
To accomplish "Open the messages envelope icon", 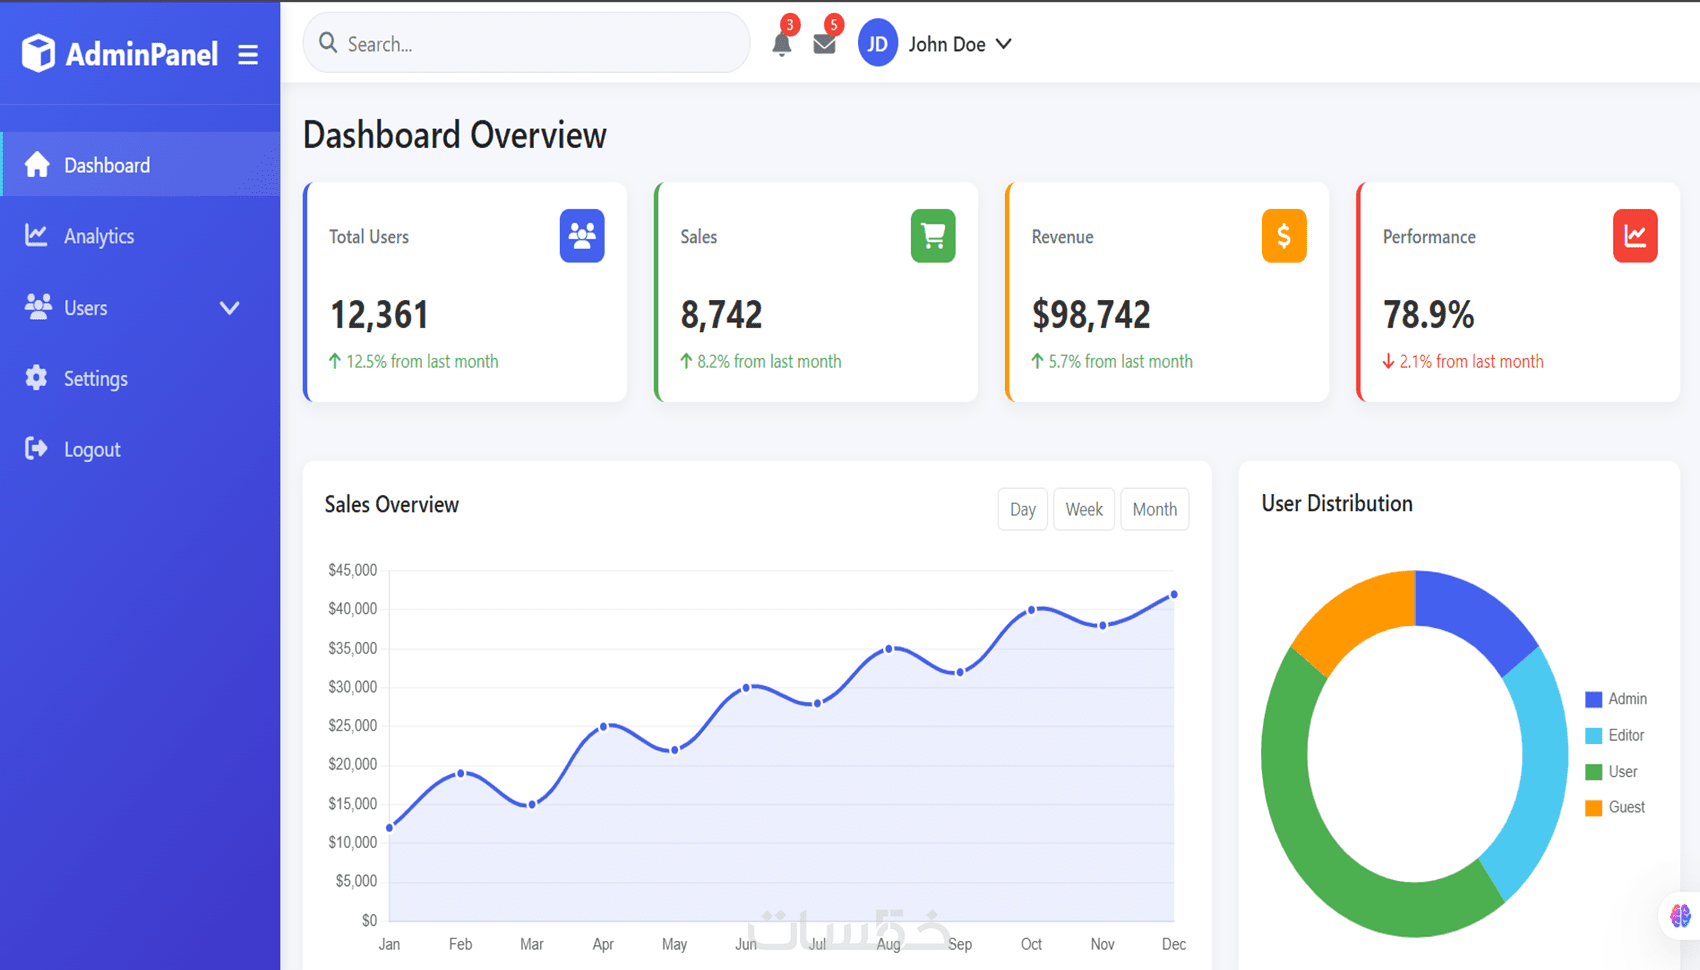I will coord(824,44).
